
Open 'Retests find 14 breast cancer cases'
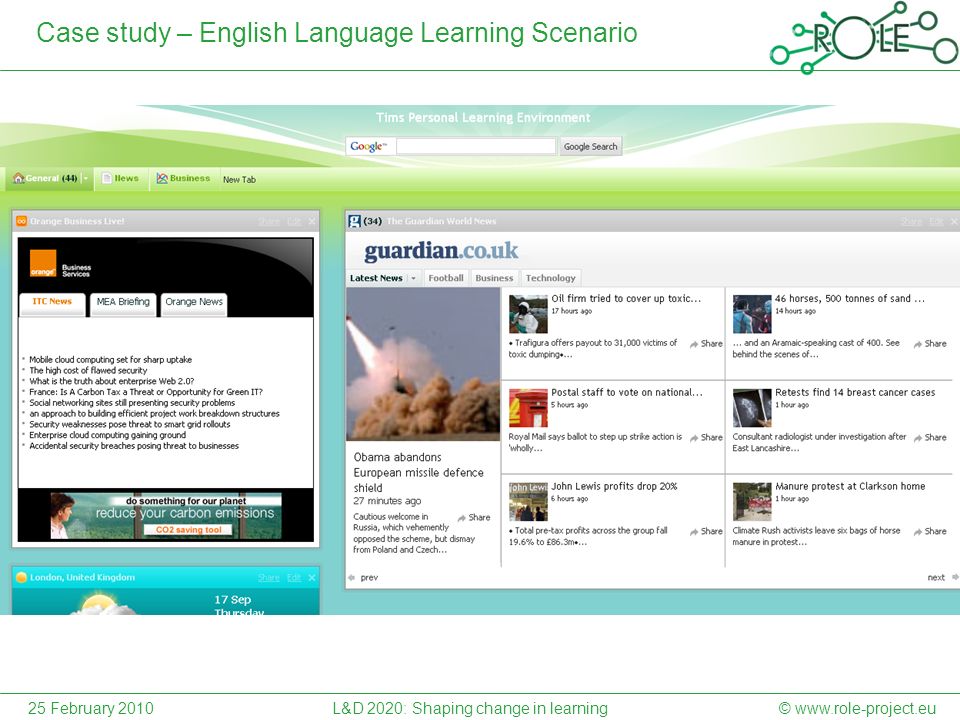coord(855,392)
